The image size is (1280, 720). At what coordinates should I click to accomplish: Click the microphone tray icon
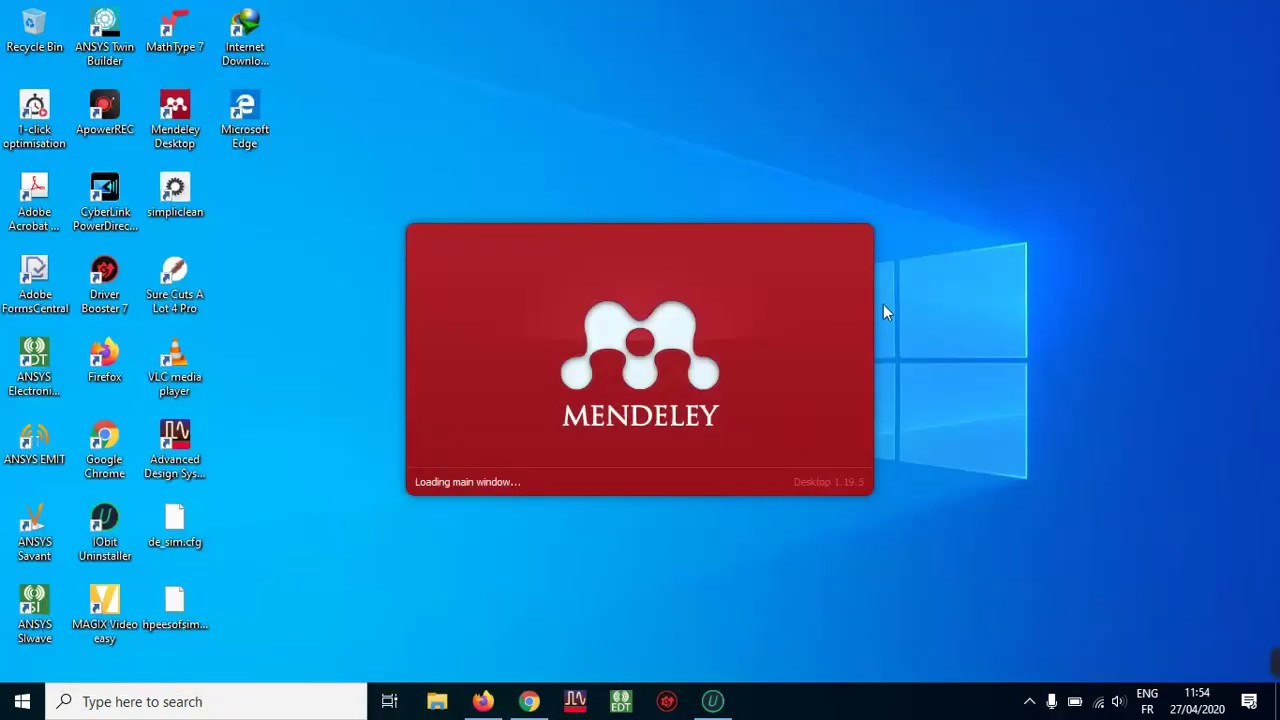[1052, 701]
